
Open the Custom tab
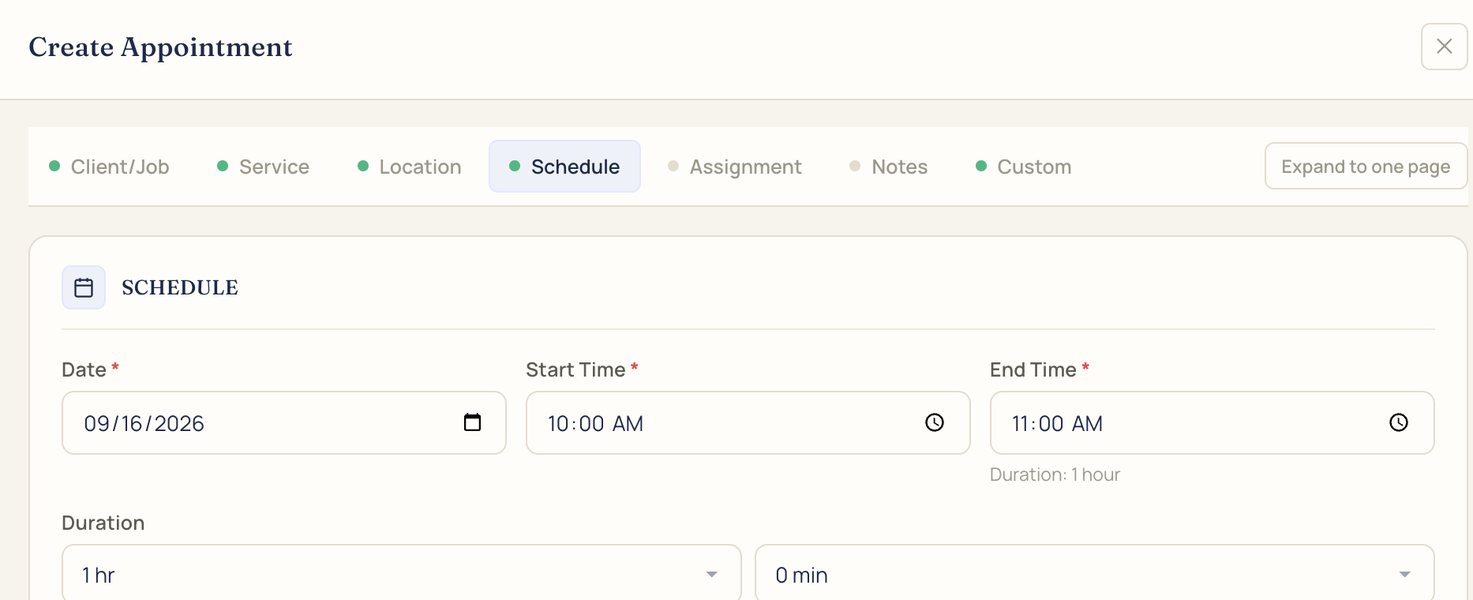tap(1023, 166)
